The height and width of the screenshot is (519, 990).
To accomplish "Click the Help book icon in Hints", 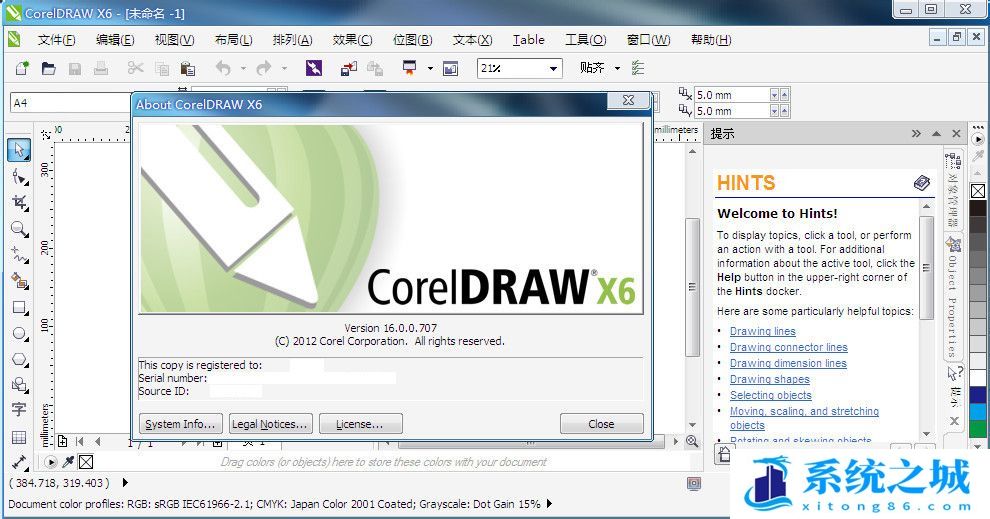I will 921,183.
